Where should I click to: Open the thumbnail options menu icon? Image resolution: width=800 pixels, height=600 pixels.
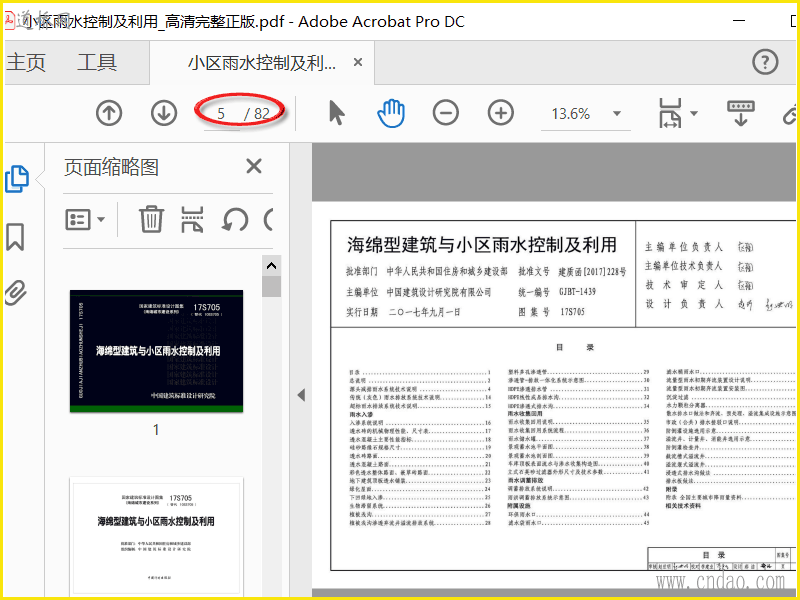(78, 219)
